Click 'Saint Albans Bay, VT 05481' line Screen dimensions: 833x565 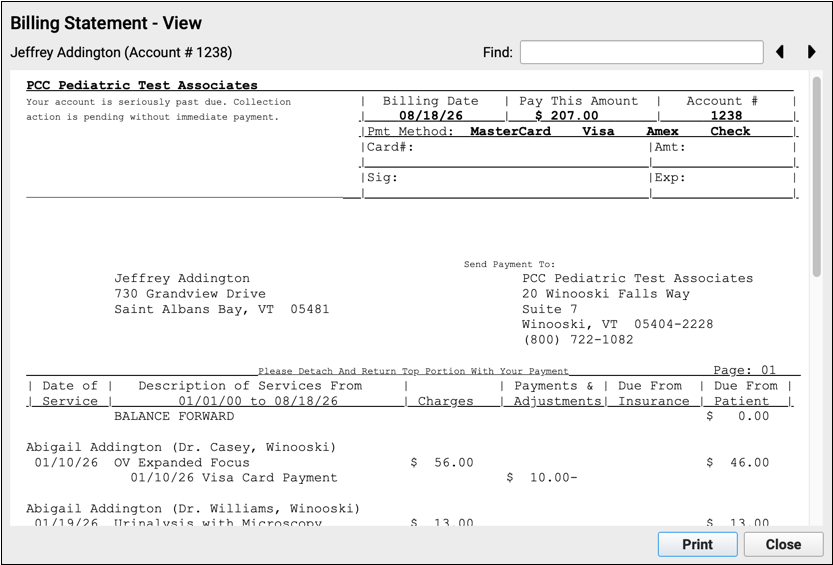(222, 309)
